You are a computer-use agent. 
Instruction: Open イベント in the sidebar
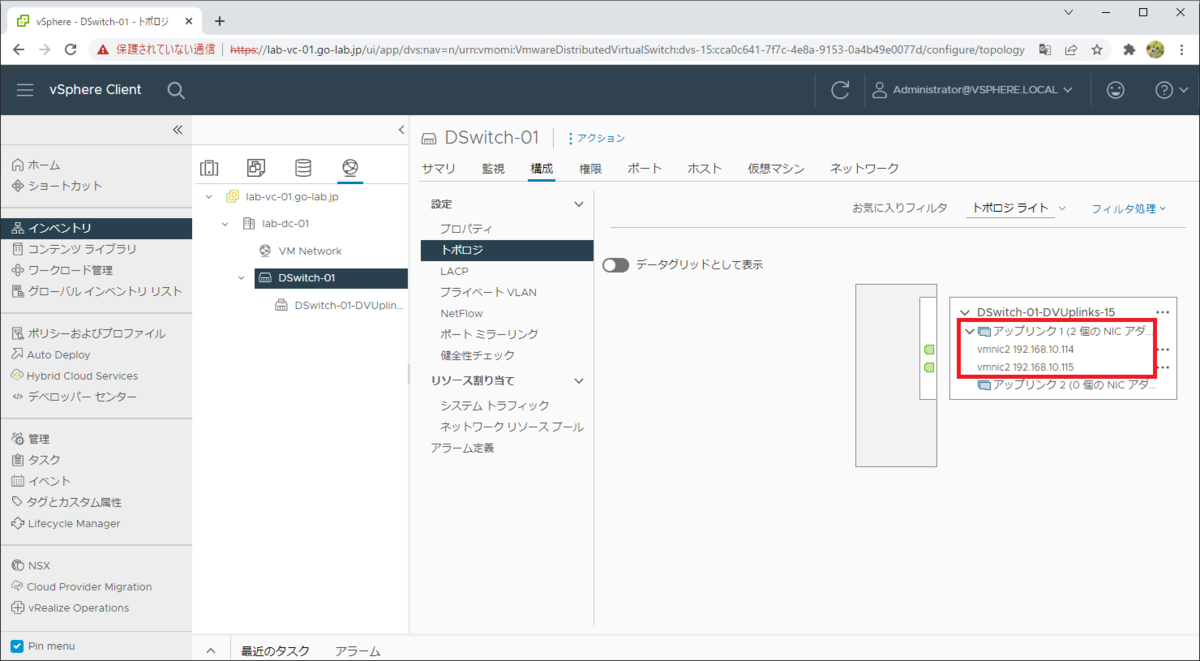click(x=41, y=481)
